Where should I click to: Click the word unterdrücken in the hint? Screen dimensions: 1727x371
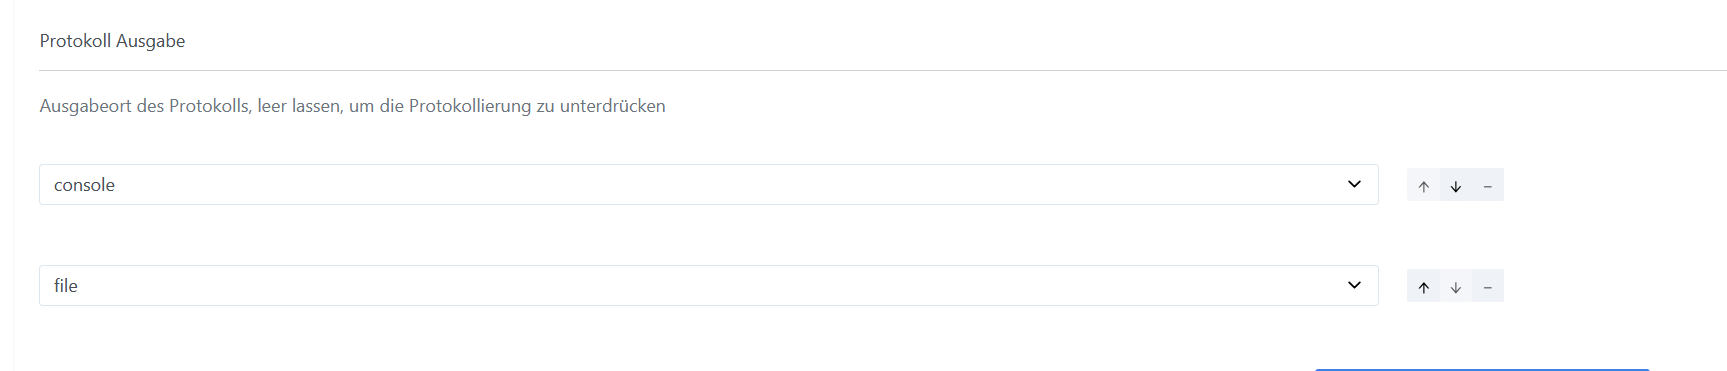tap(613, 106)
